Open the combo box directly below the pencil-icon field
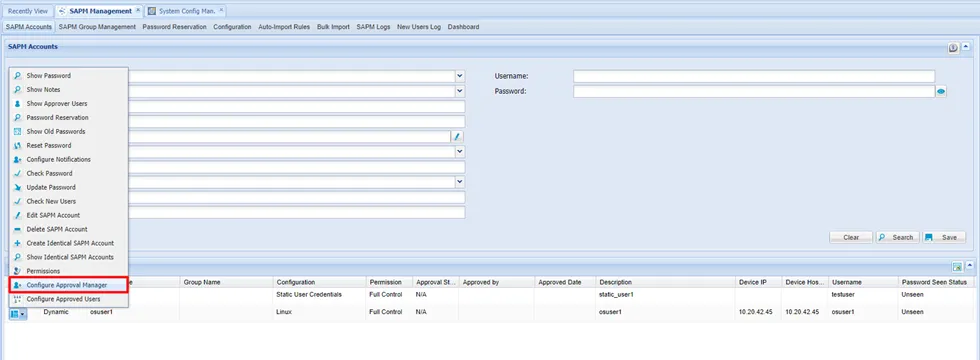This screenshot has height=360, width=980. pos(460,152)
